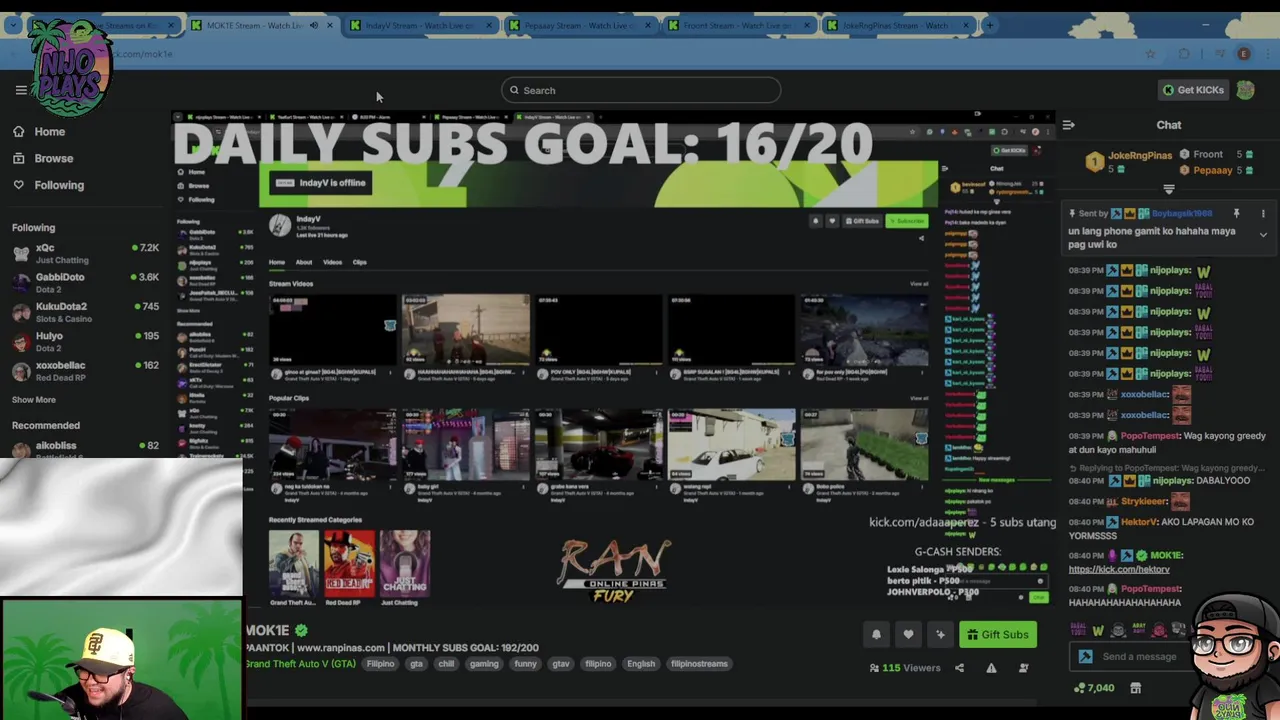Click the Home icon in sidebar
Image resolution: width=1280 pixels, height=720 pixels.
tap(19, 131)
